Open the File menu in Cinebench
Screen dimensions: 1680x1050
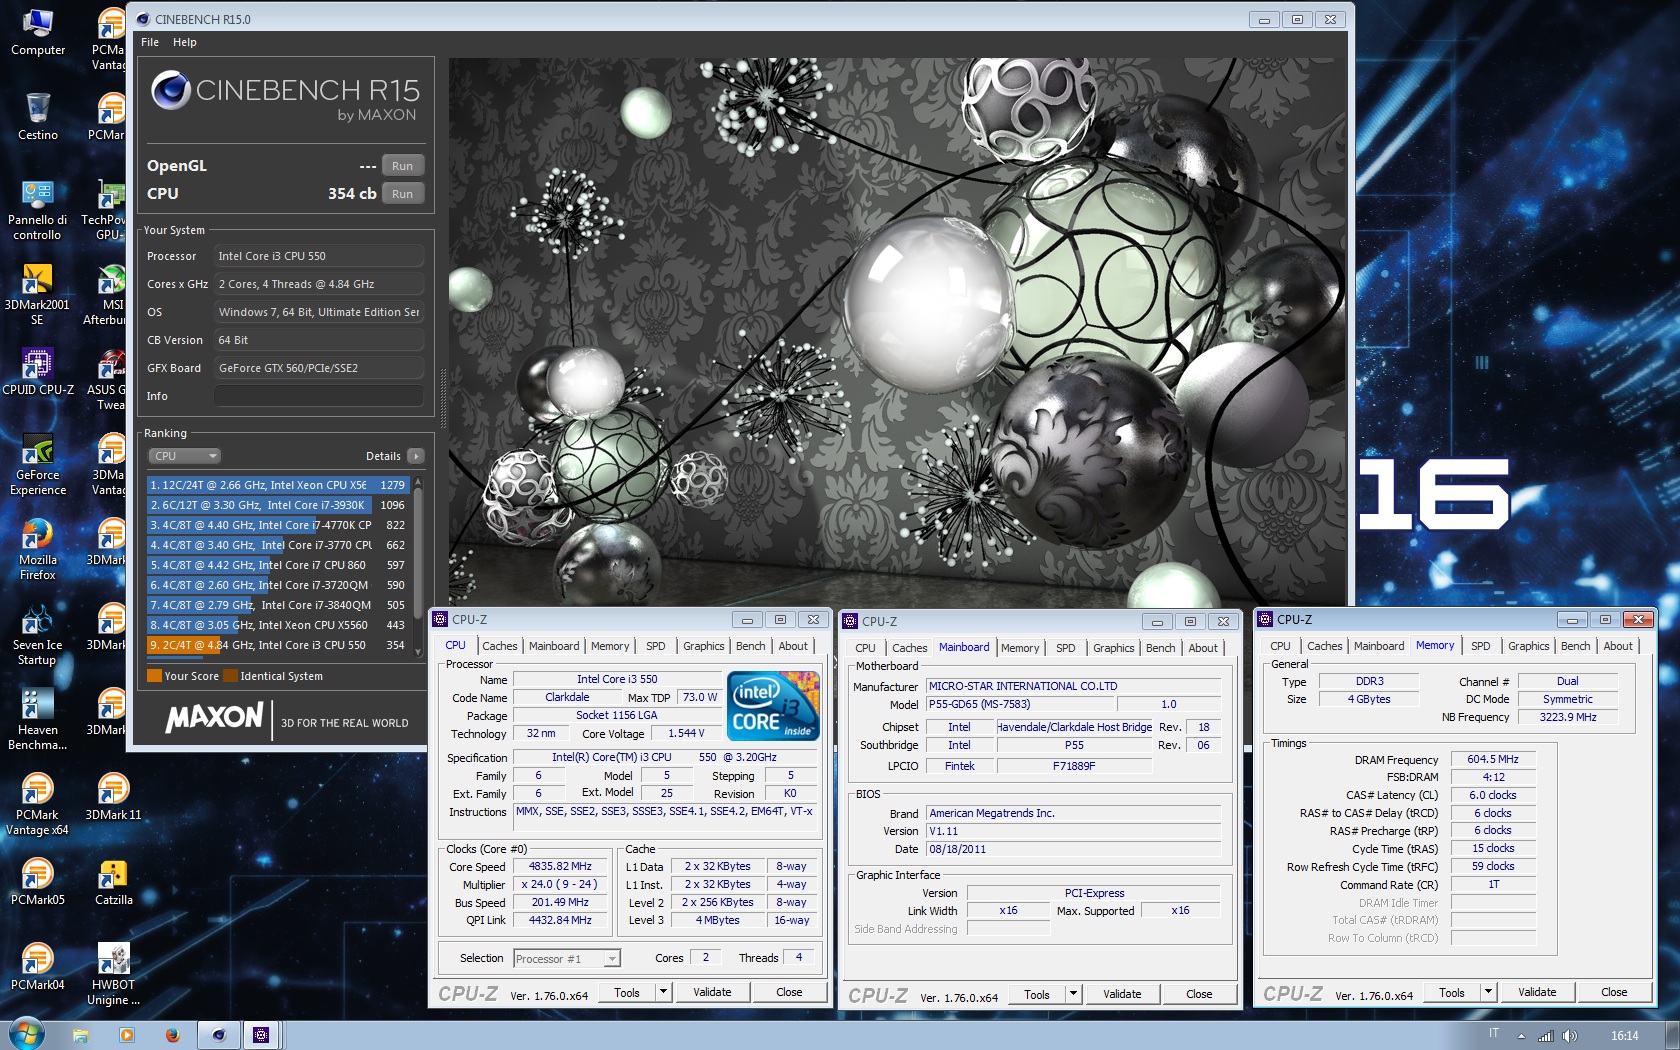click(150, 42)
